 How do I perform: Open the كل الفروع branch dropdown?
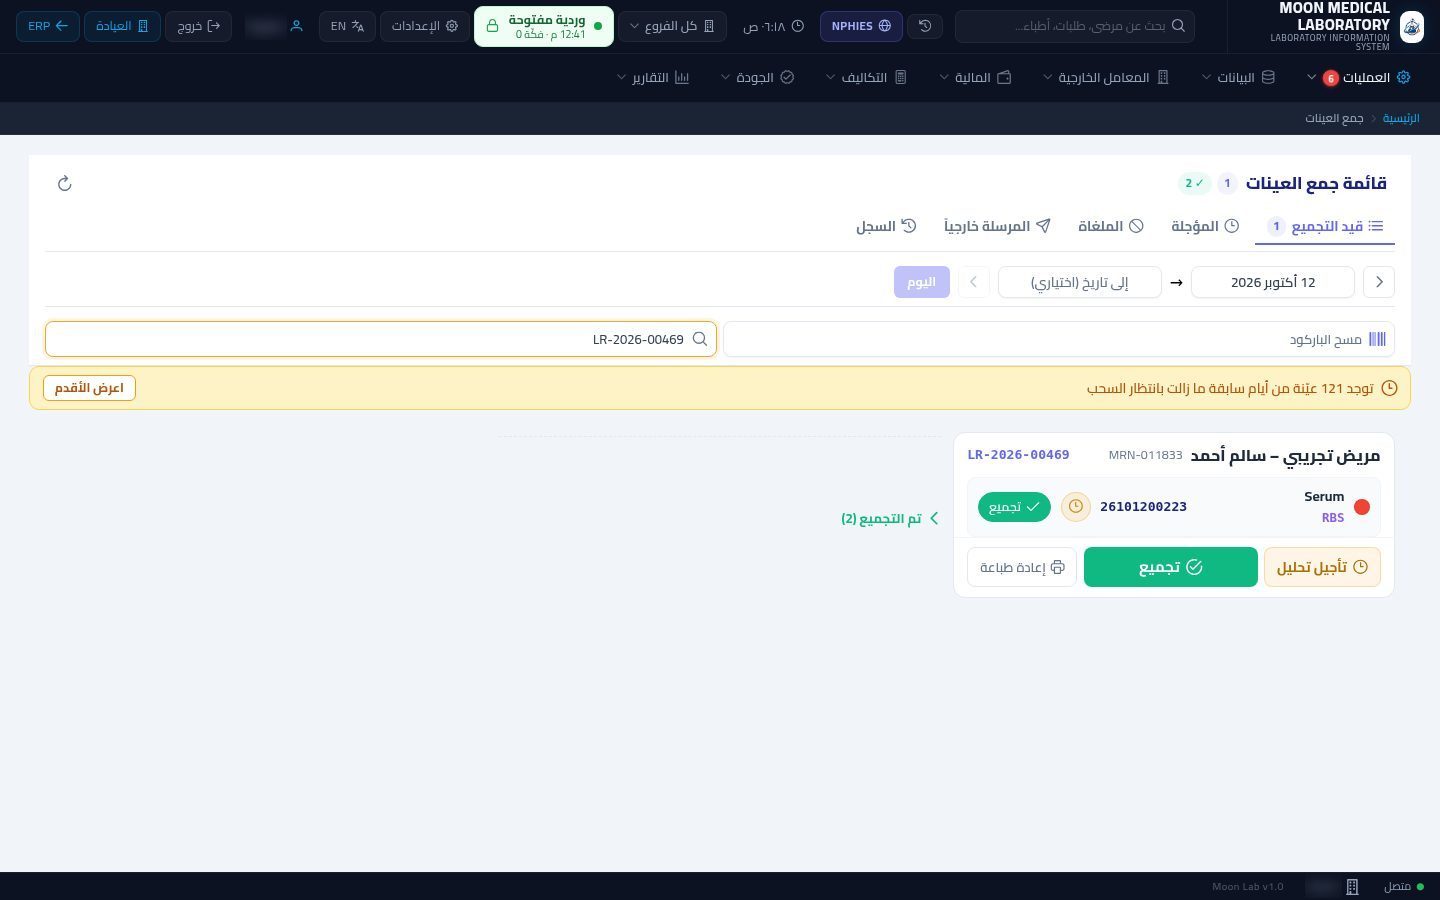click(672, 26)
